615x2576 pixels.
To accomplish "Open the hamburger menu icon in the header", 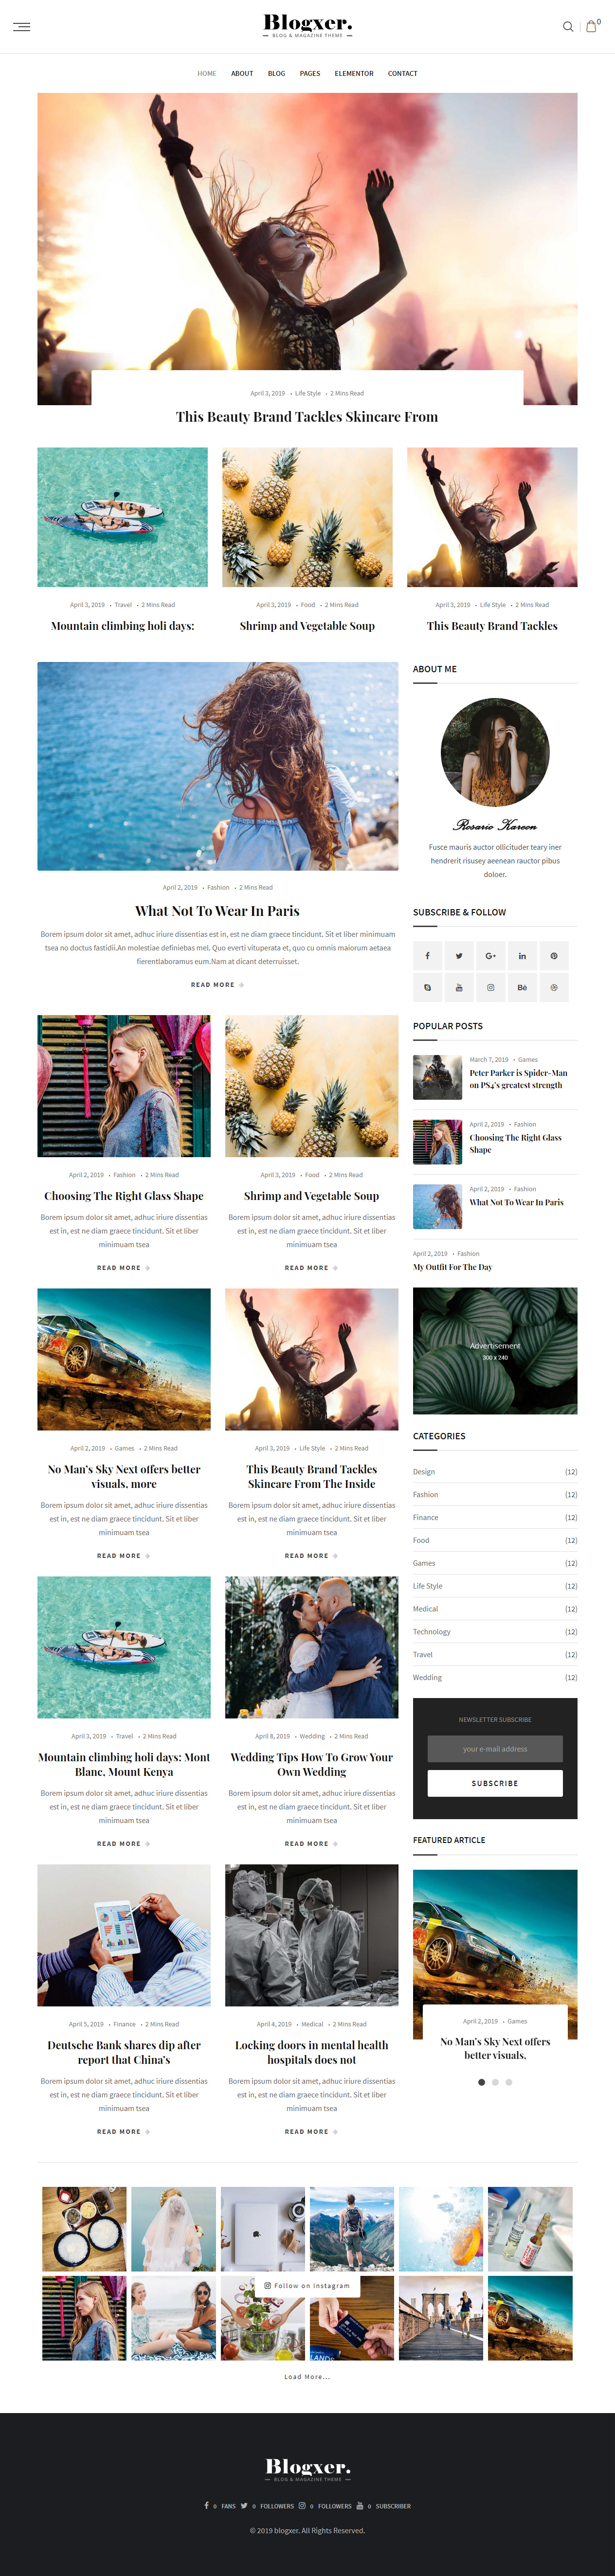I will 21,27.
